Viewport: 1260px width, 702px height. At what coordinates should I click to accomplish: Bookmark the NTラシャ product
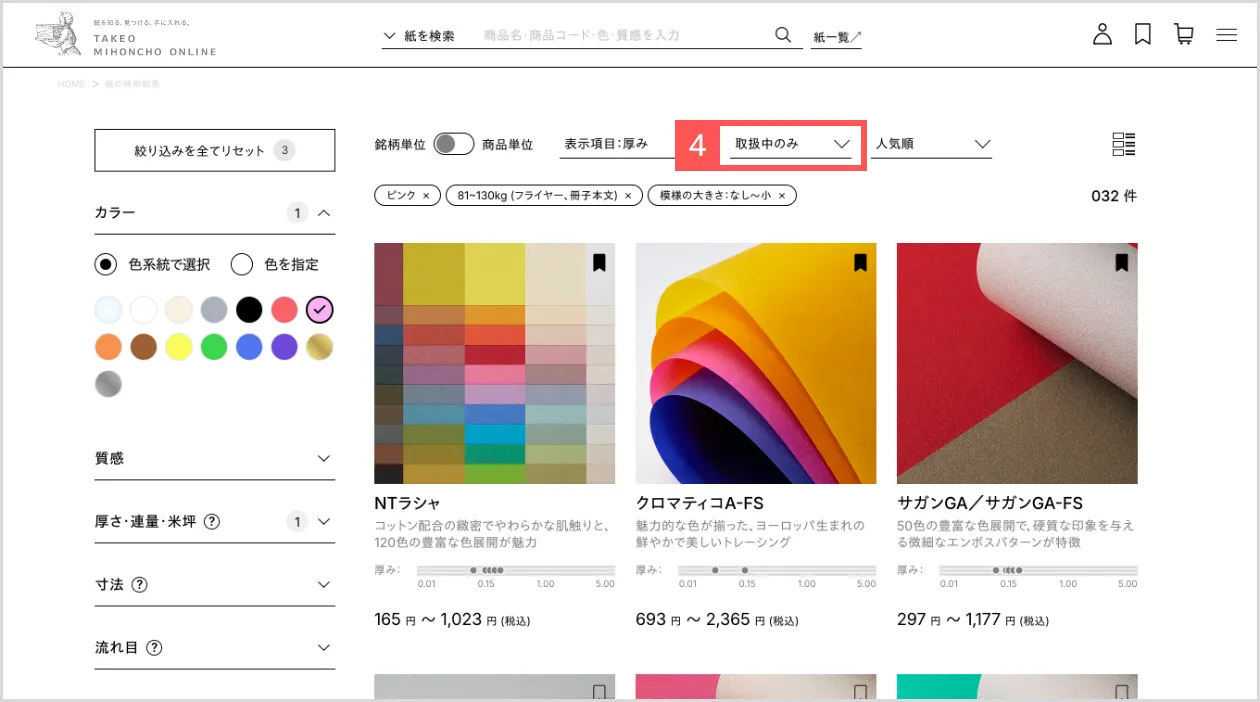coord(599,263)
